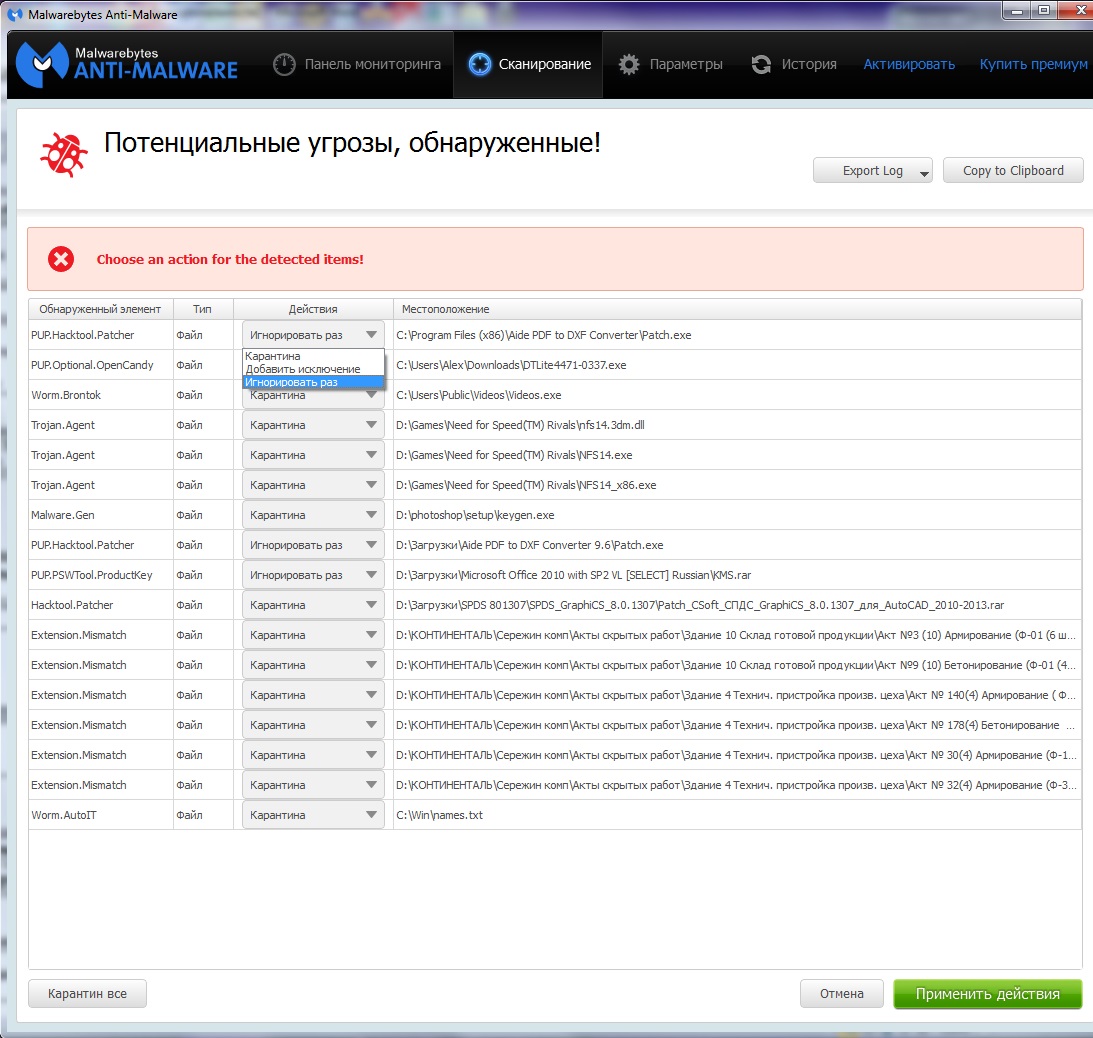1093x1038 pixels.
Task: Select the Malware.Gen entry
Action: (x=63, y=515)
